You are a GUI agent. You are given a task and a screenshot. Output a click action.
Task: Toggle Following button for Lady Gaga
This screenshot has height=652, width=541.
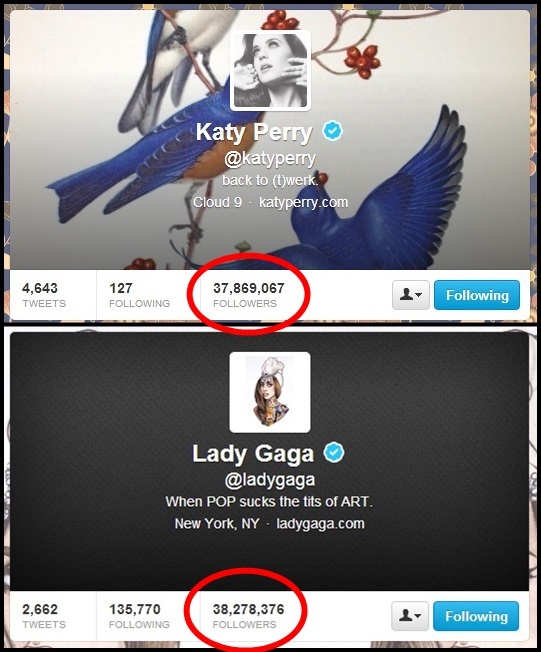tap(476, 616)
